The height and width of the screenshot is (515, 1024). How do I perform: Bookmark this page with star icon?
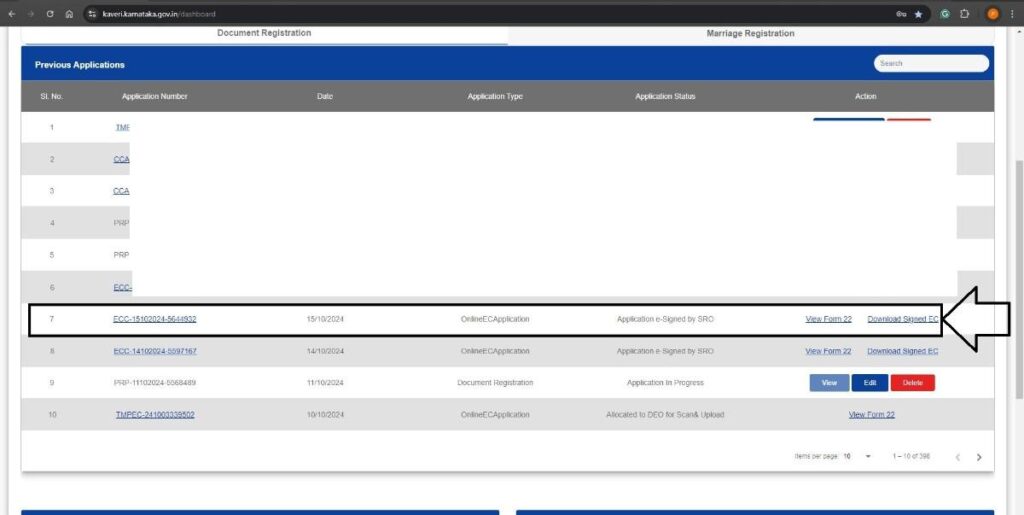(918, 14)
